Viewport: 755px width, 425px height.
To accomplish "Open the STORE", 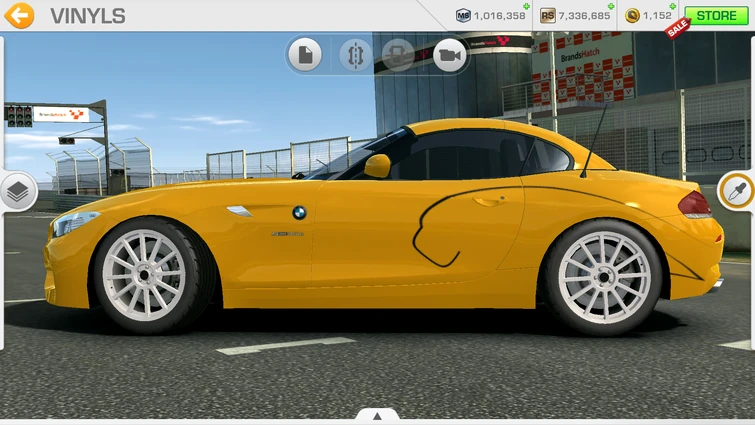I will 716,15.
